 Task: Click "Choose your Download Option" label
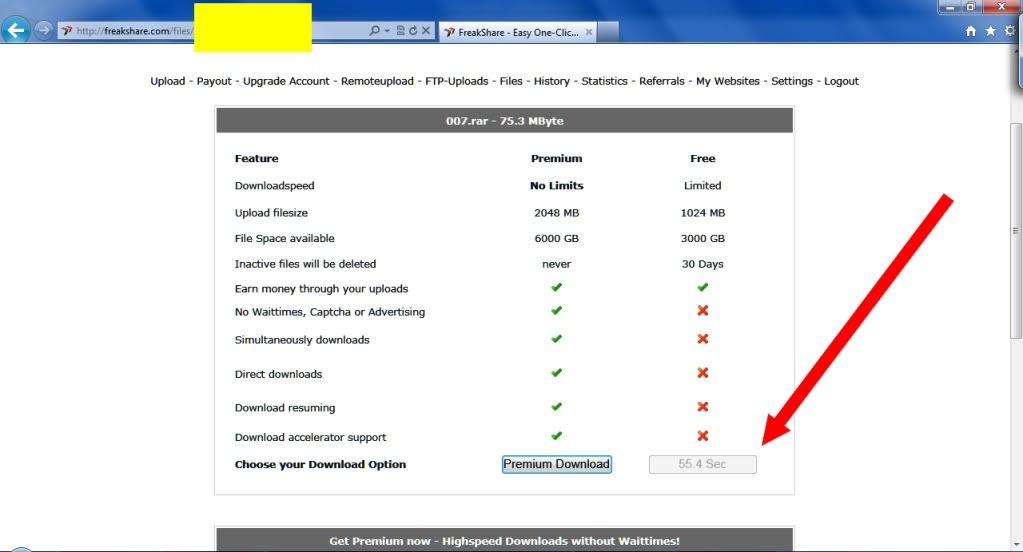pos(320,465)
